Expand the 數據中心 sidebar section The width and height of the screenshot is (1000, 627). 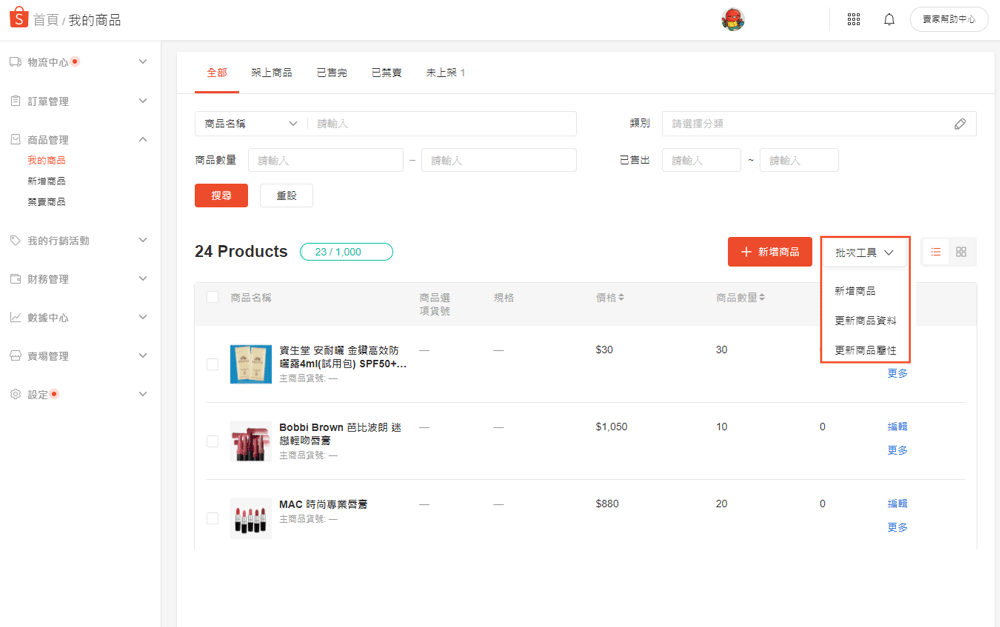pos(143,317)
